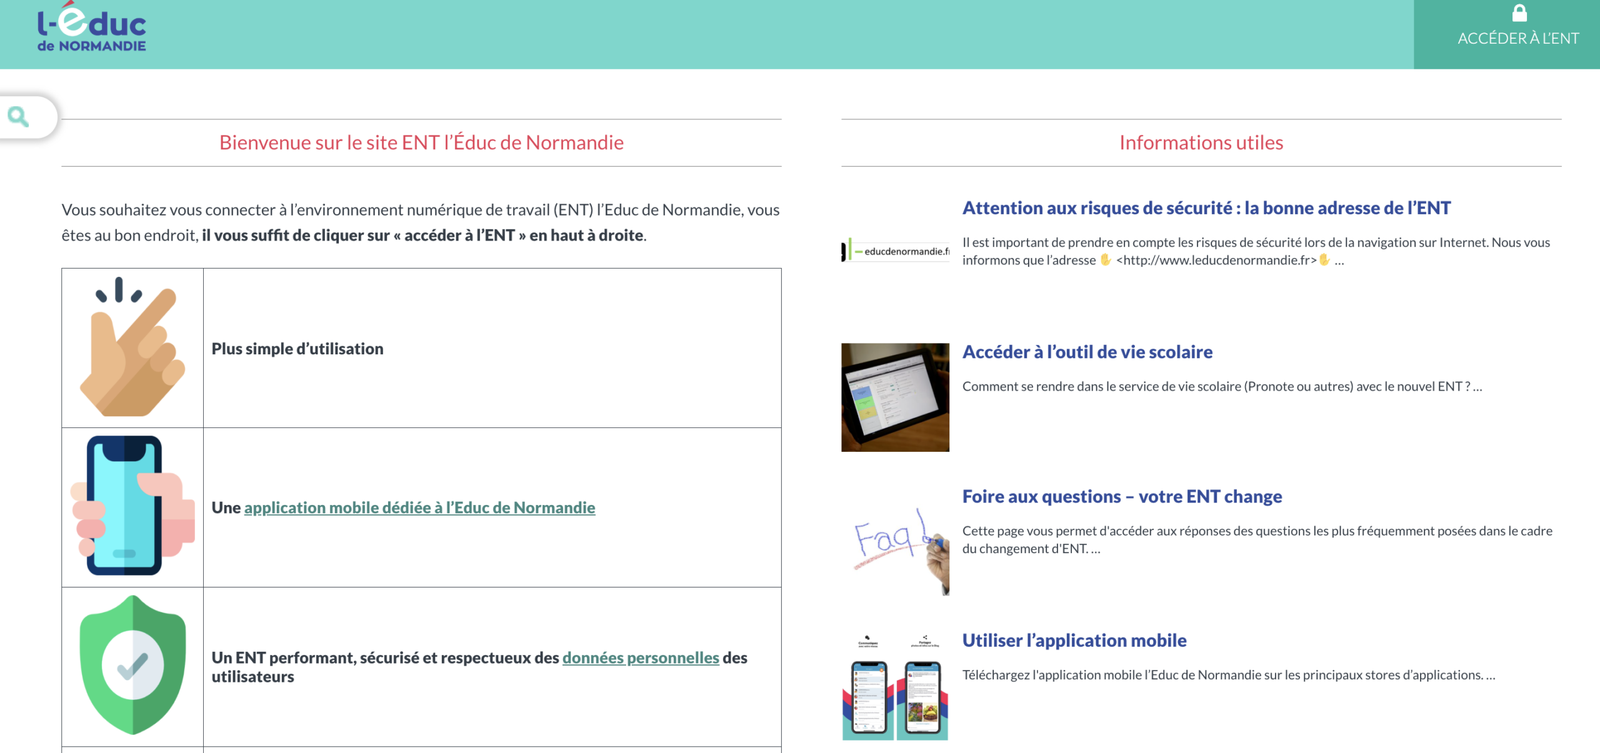Open the educdenormandie.fr address thumbnail
This screenshot has height=753, width=1600.
tap(895, 251)
